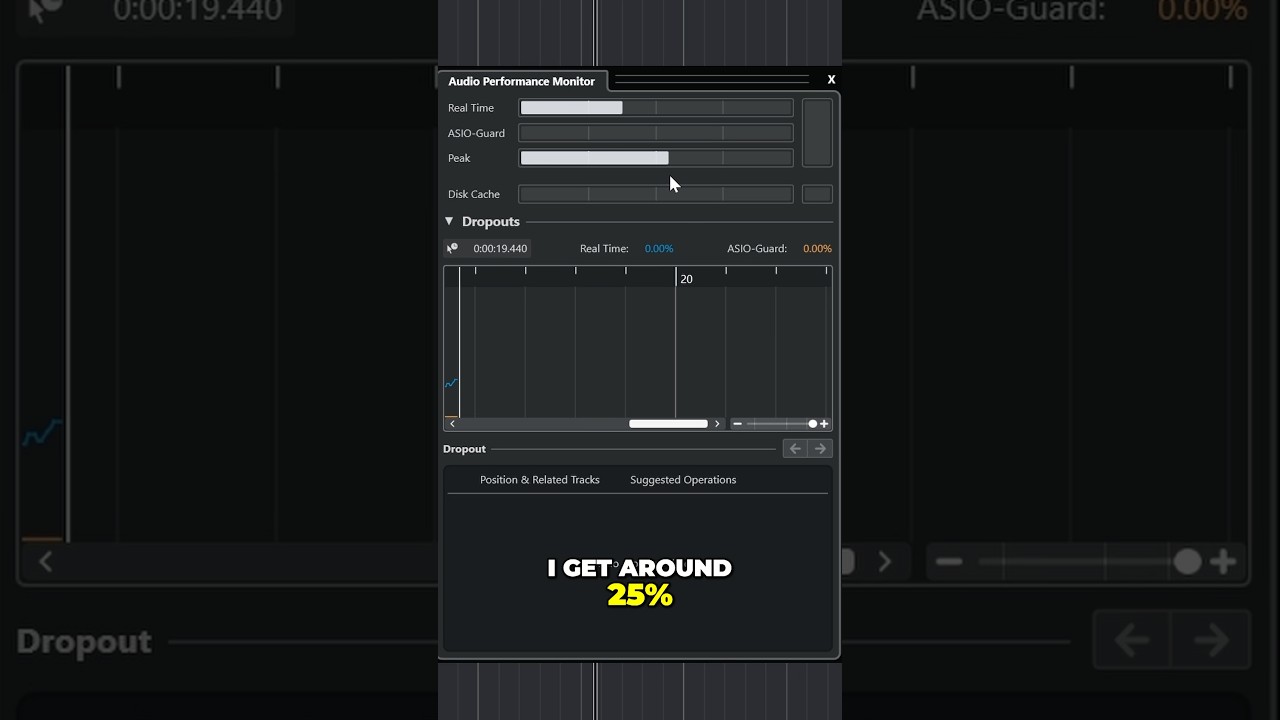This screenshot has width=1280, height=720.
Task: Click the Audio Performance Monitor title tab
Action: (521, 81)
